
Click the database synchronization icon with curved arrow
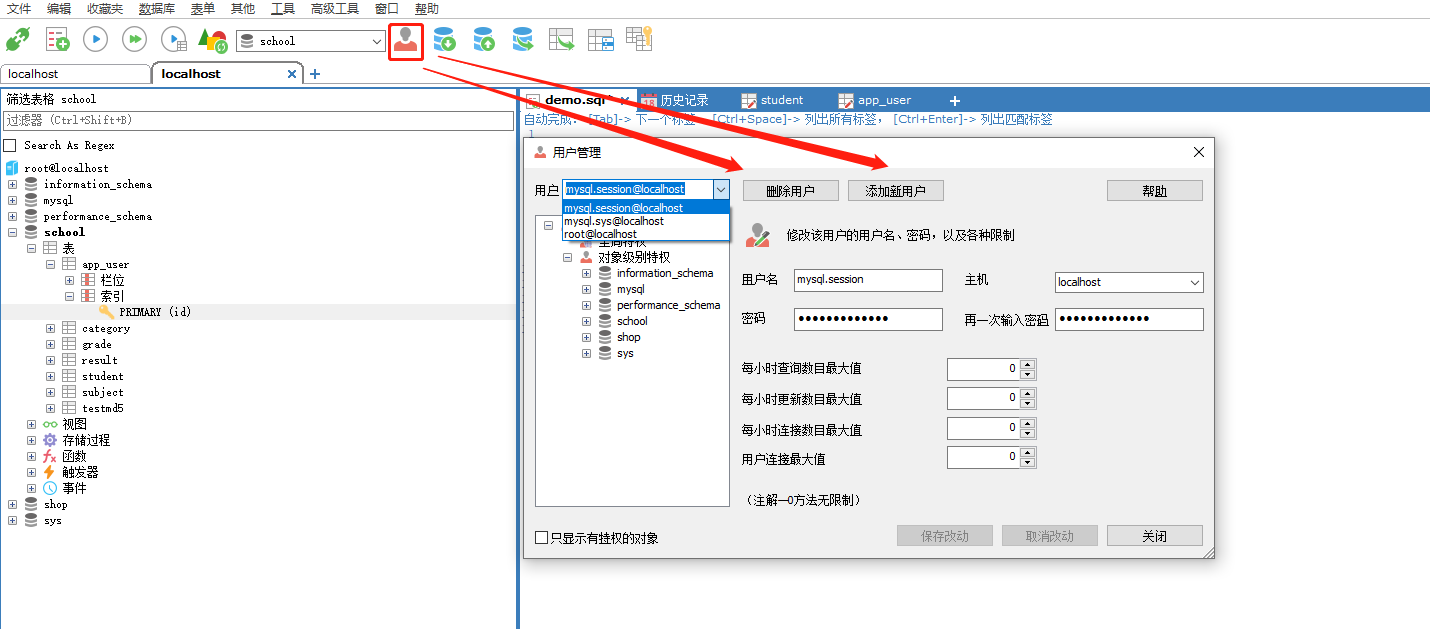click(522, 40)
